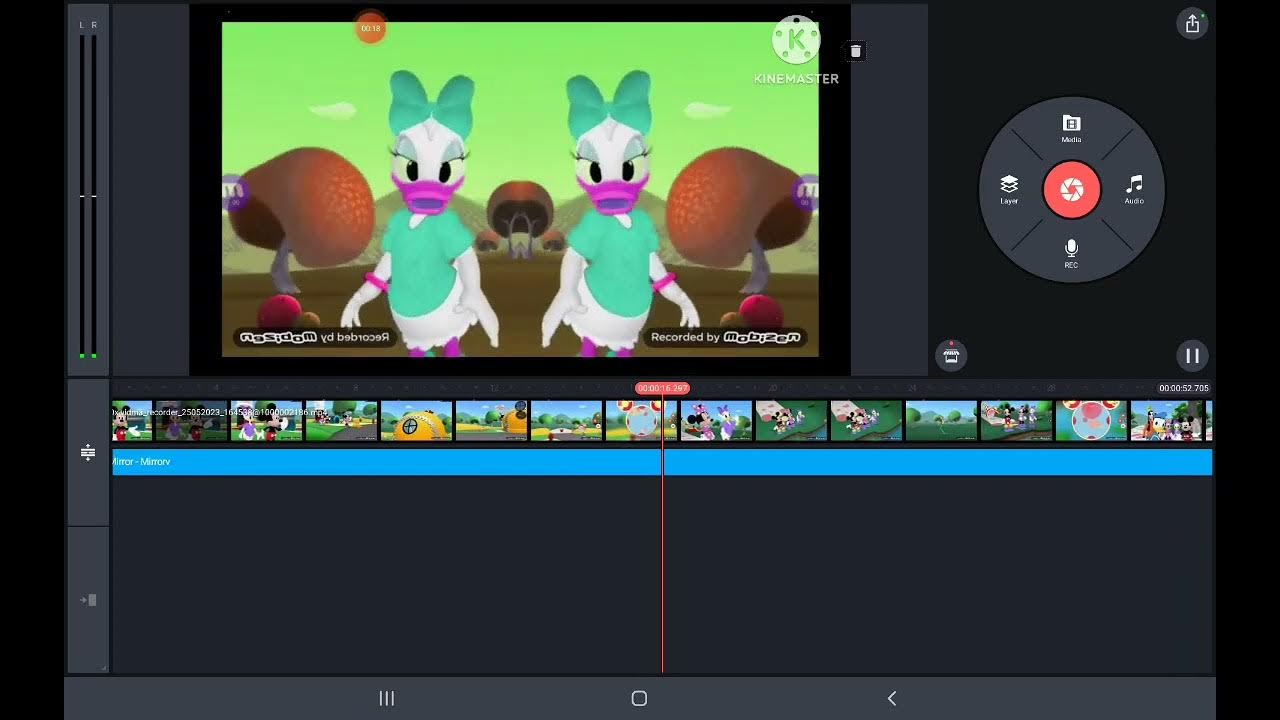The width and height of the screenshot is (1280, 720).
Task: Expand the timeline with the resize icon
Action: (88, 453)
